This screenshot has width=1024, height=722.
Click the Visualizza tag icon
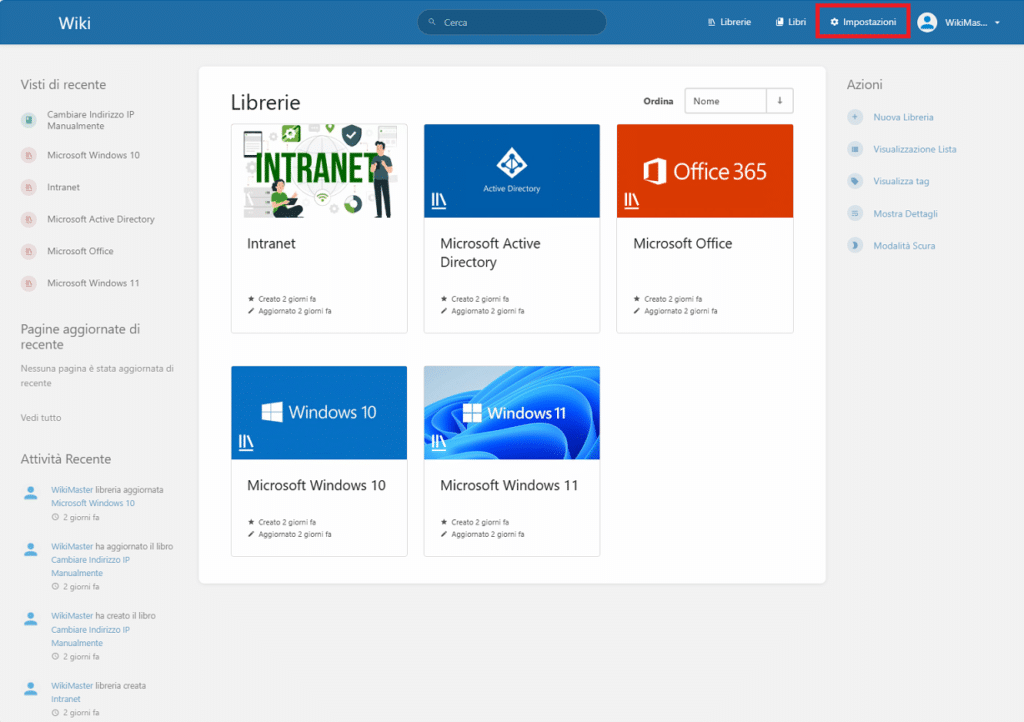click(x=855, y=181)
